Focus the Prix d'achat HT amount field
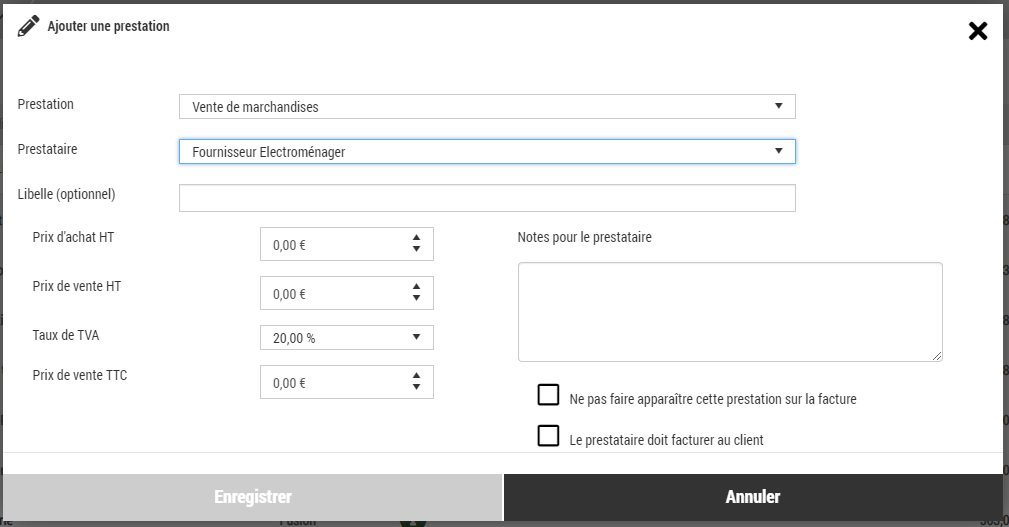Image resolution: width=1009 pixels, height=527 pixels. tap(332, 244)
